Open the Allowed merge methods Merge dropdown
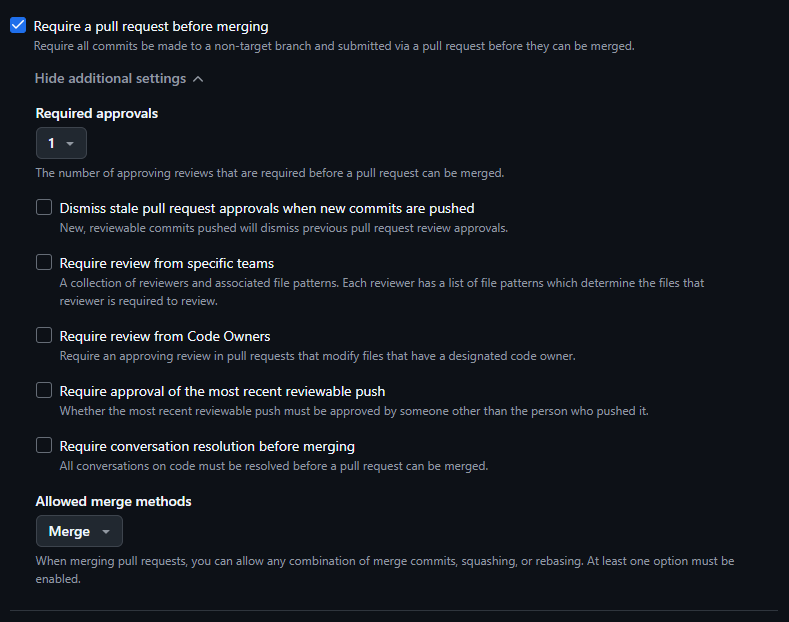This screenshot has width=789, height=622. tap(79, 532)
